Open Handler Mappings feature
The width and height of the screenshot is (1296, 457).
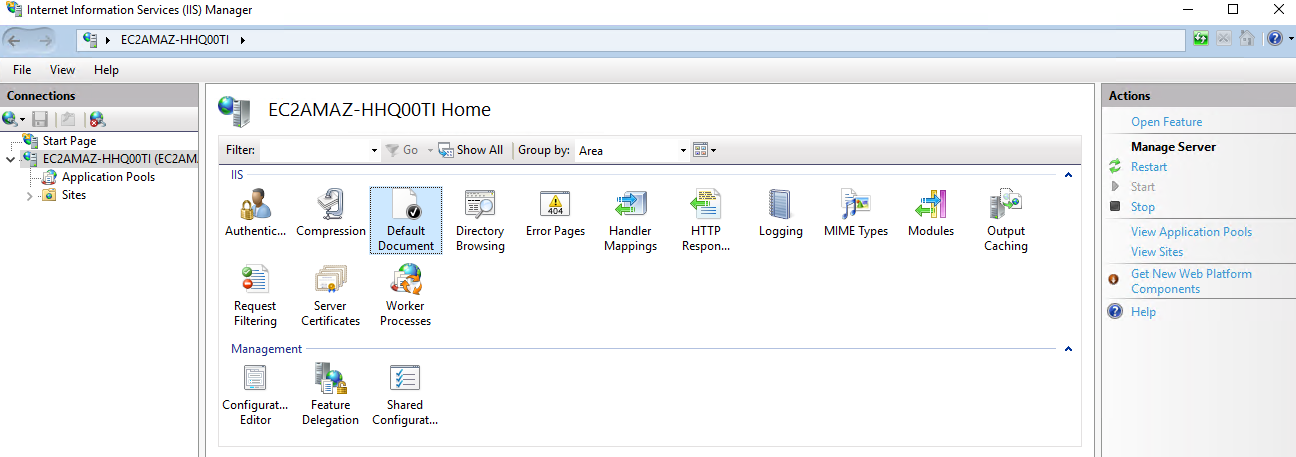click(630, 220)
